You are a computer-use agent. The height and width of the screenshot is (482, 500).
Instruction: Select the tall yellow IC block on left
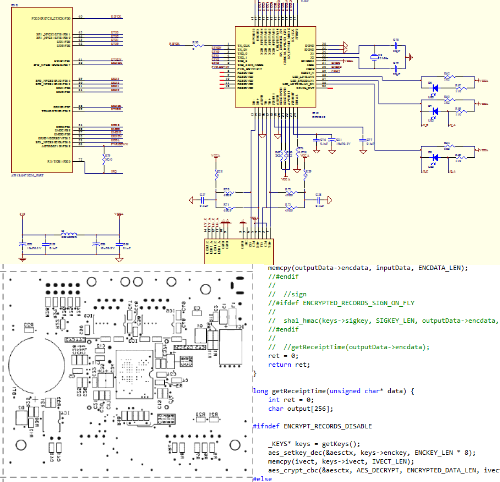point(42,90)
